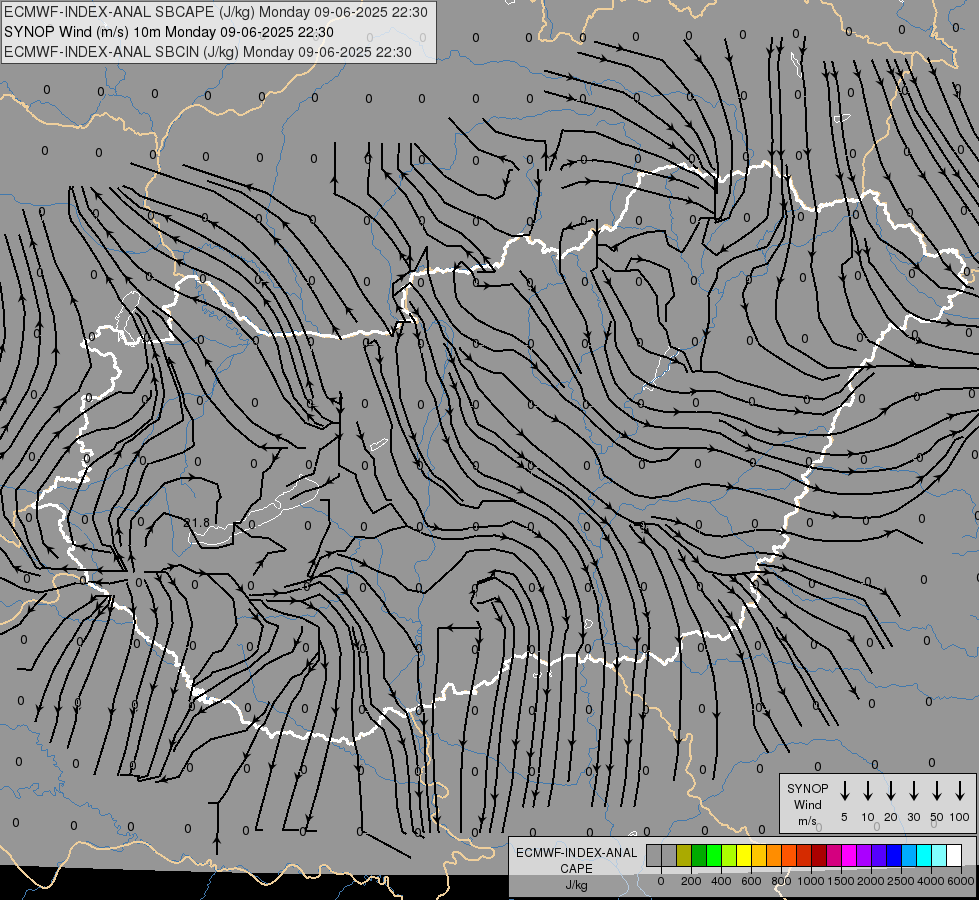
Task: Select the first gray CAPE legend swatch
Action: coord(654,855)
